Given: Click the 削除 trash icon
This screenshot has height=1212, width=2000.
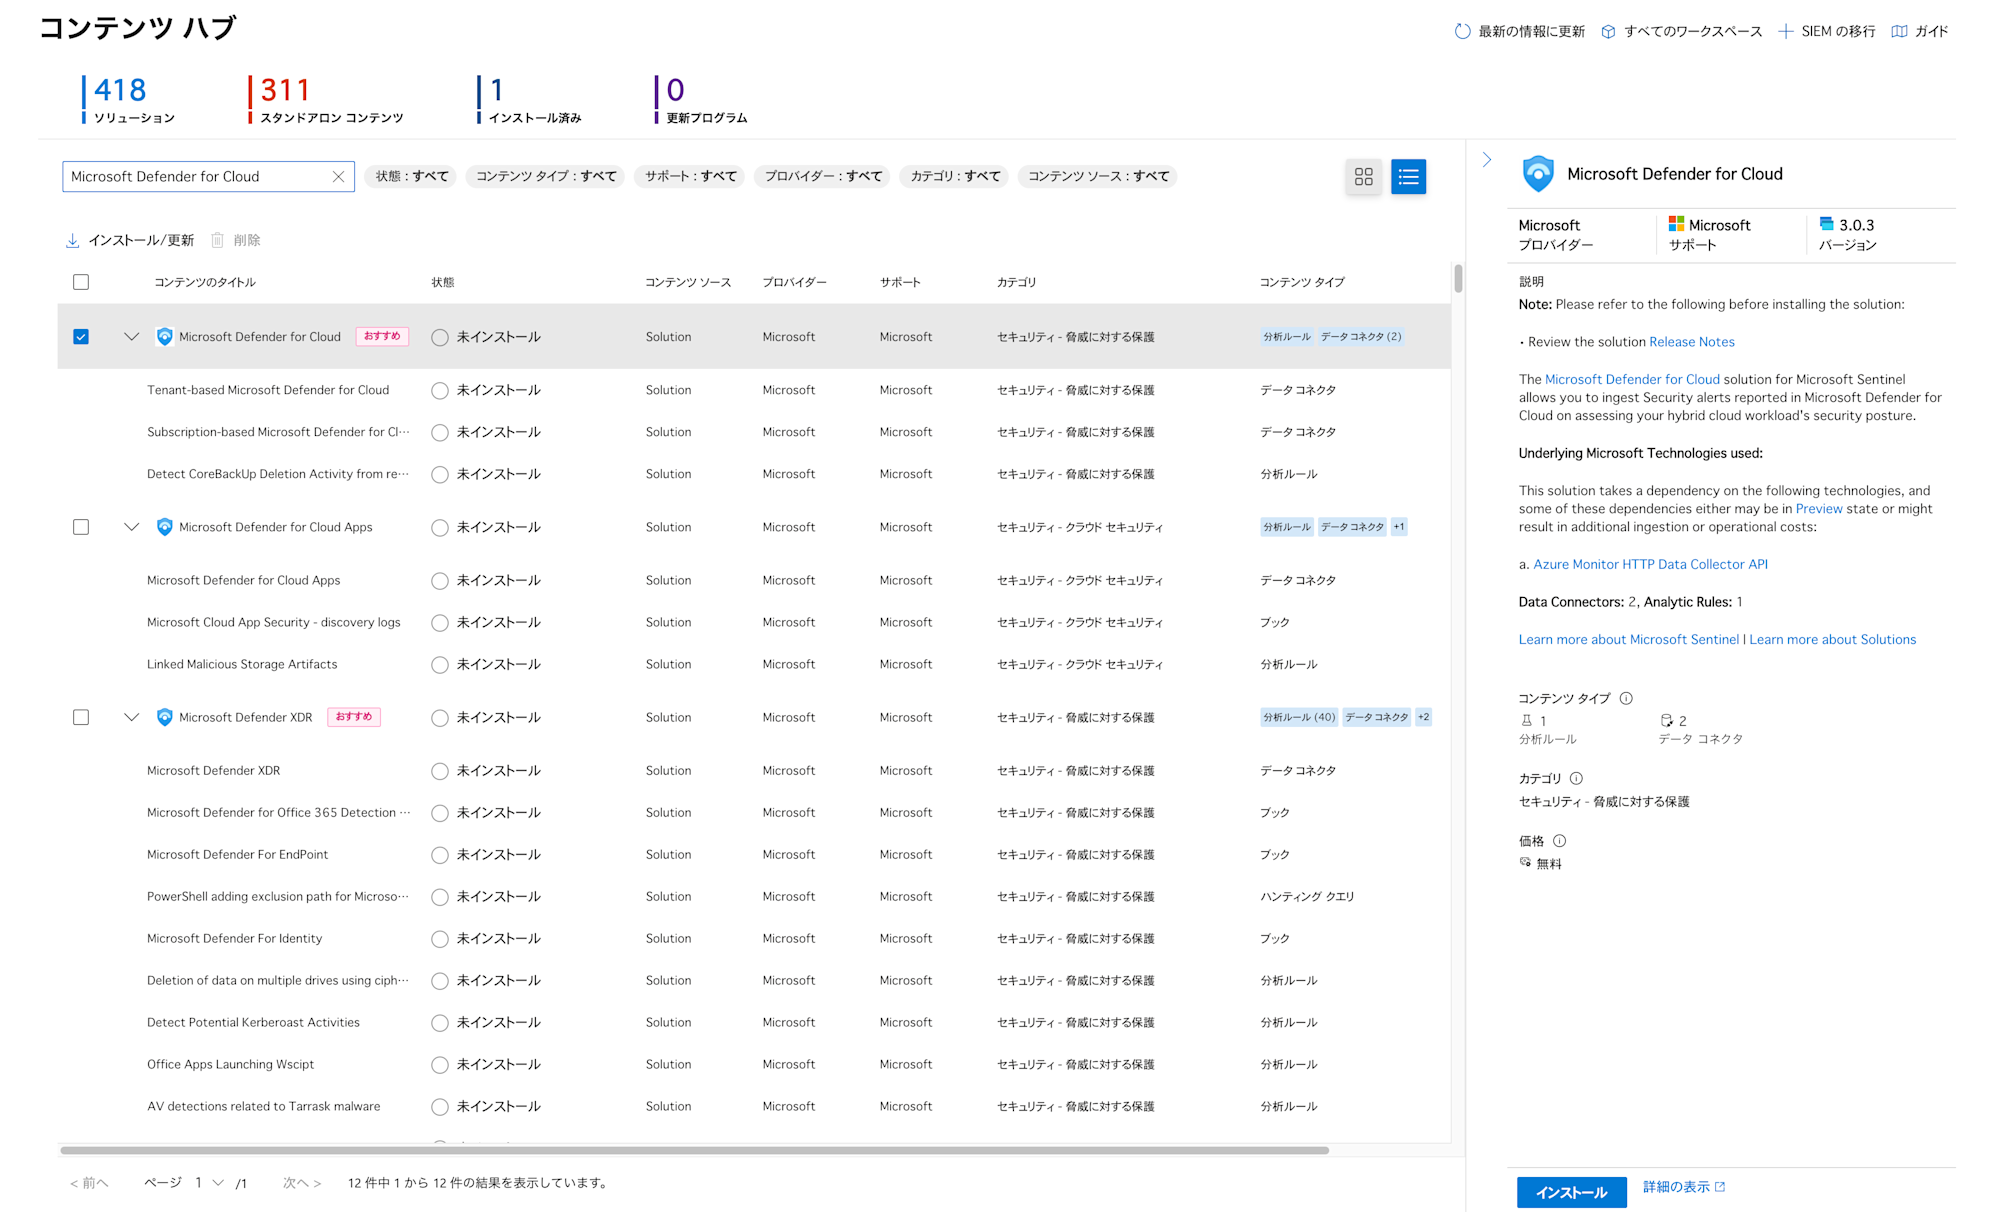Looking at the screenshot, I should (217, 240).
